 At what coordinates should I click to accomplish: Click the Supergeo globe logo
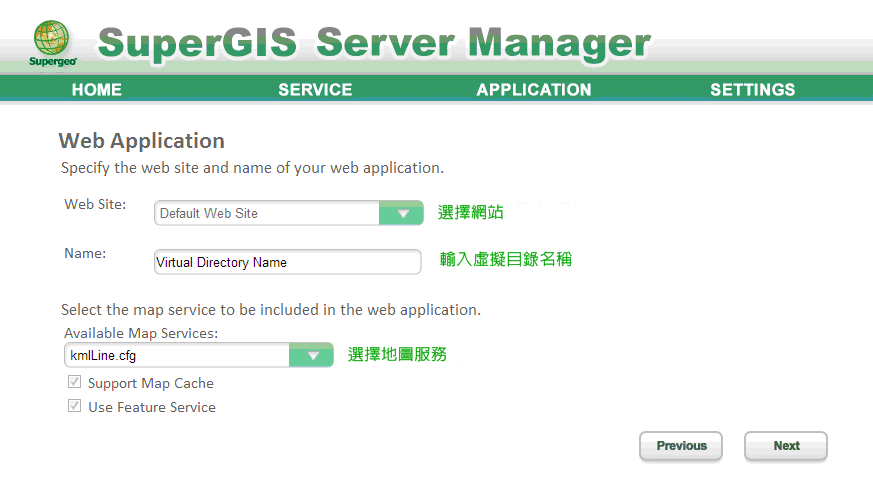(x=52, y=43)
